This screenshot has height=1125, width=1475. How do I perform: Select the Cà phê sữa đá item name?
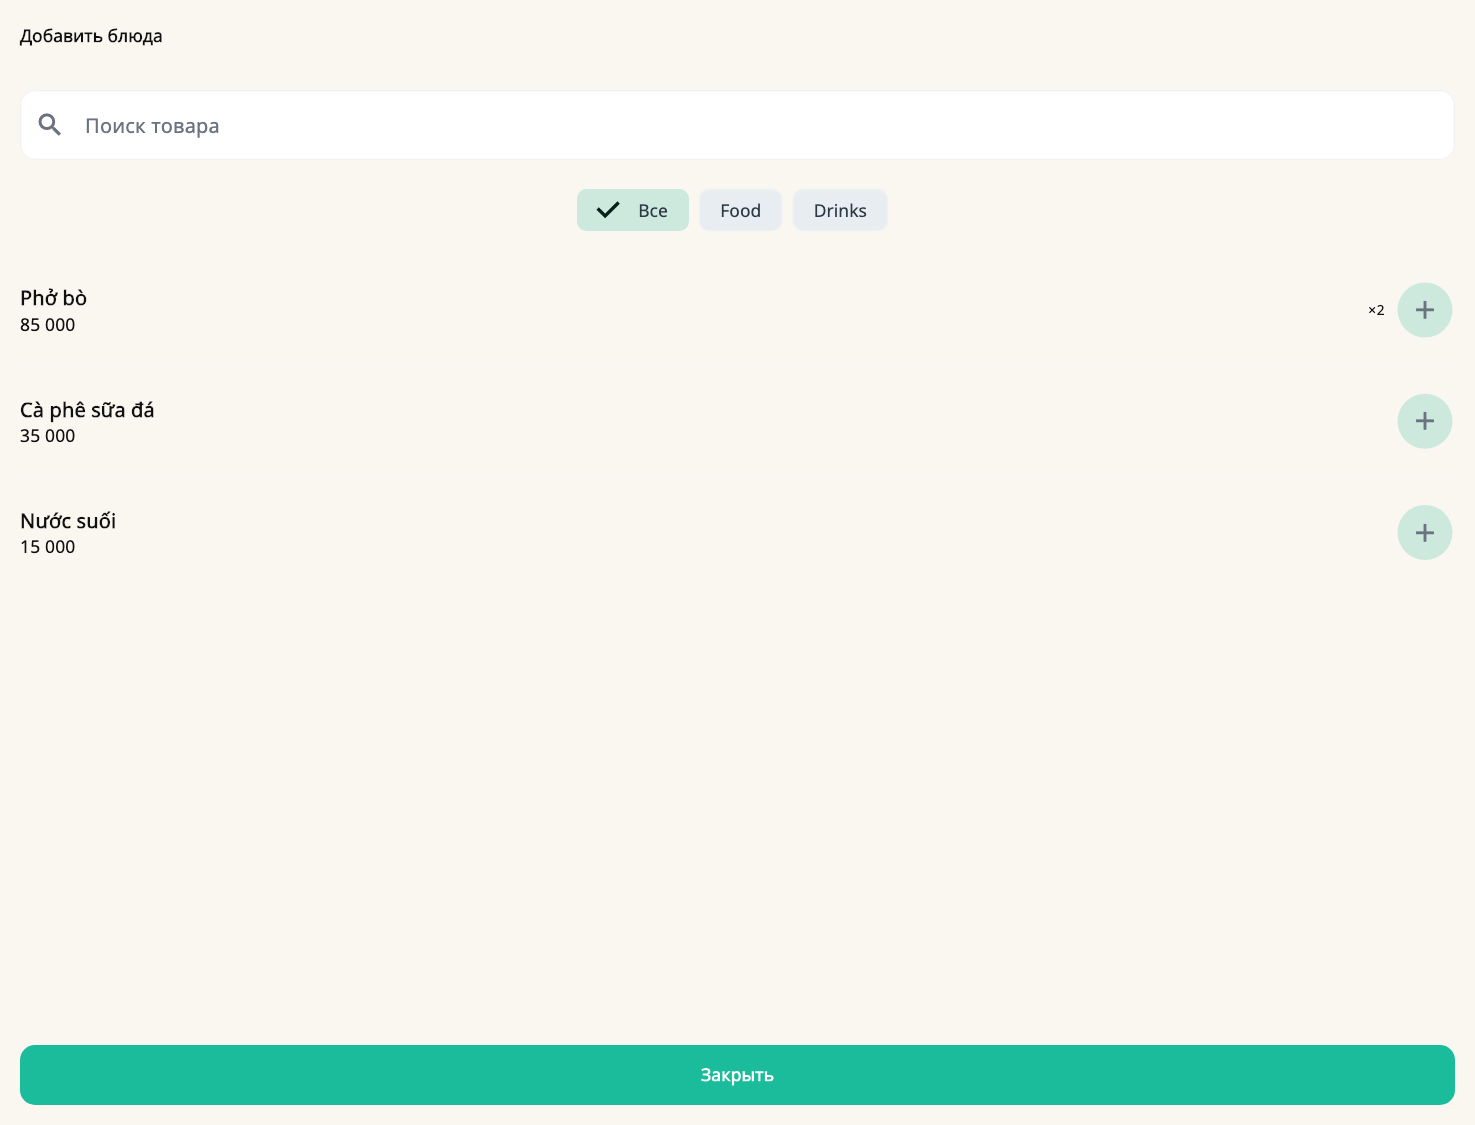[87, 410]
